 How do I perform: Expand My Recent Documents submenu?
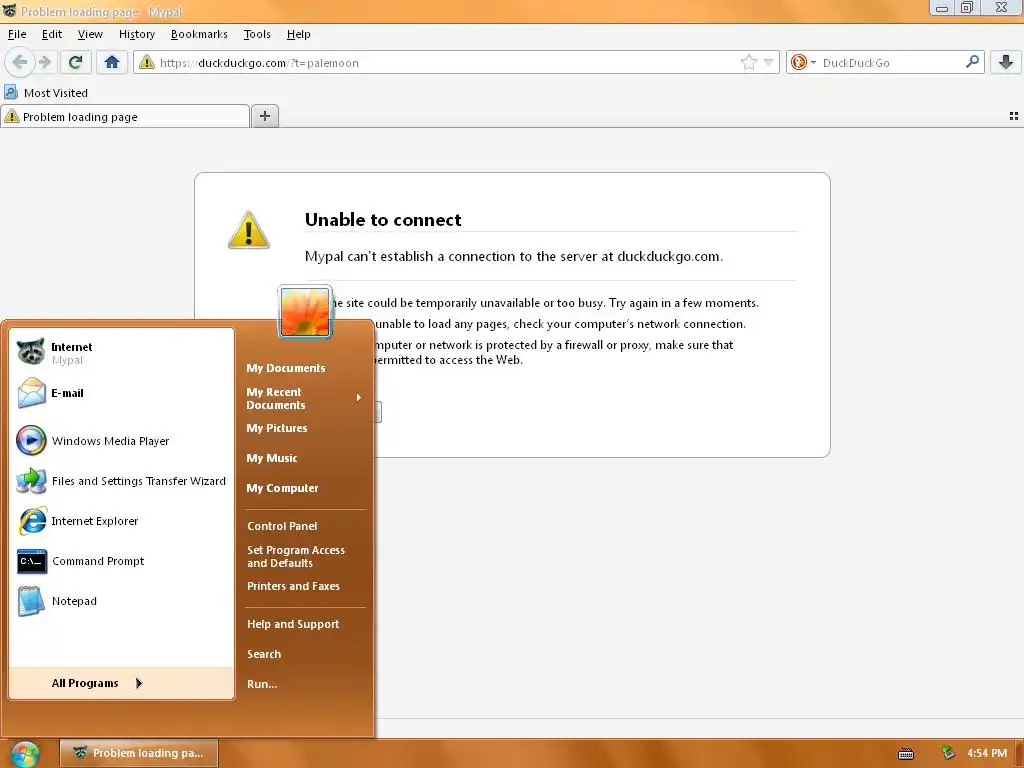tap(304, 398)
